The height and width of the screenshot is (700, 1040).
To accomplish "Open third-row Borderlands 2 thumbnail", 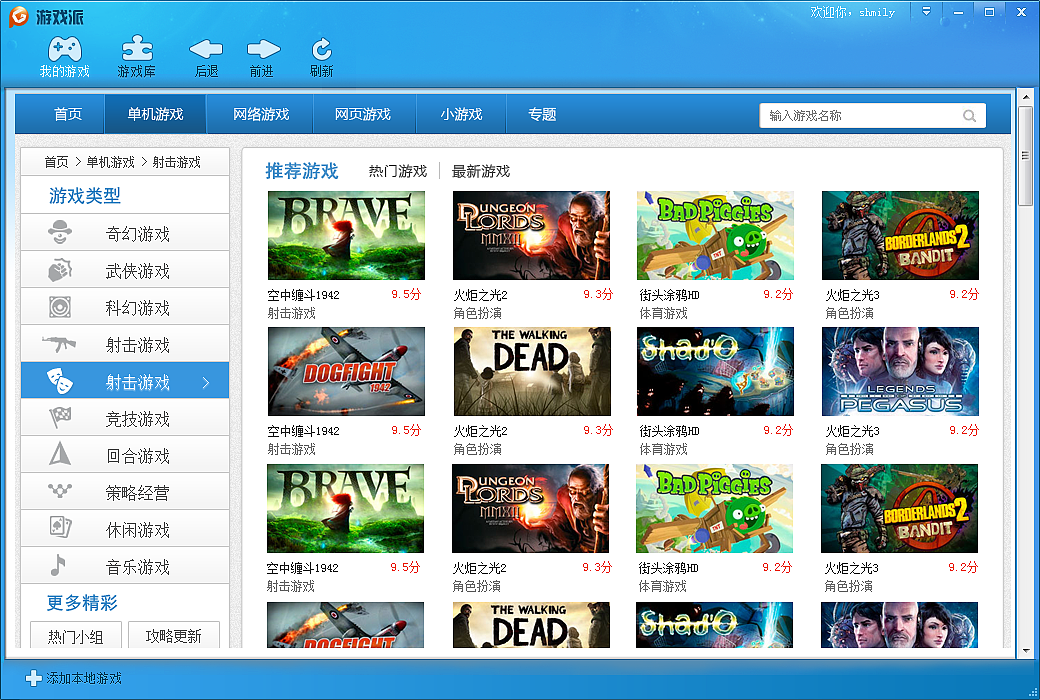I will click(899, 508).
